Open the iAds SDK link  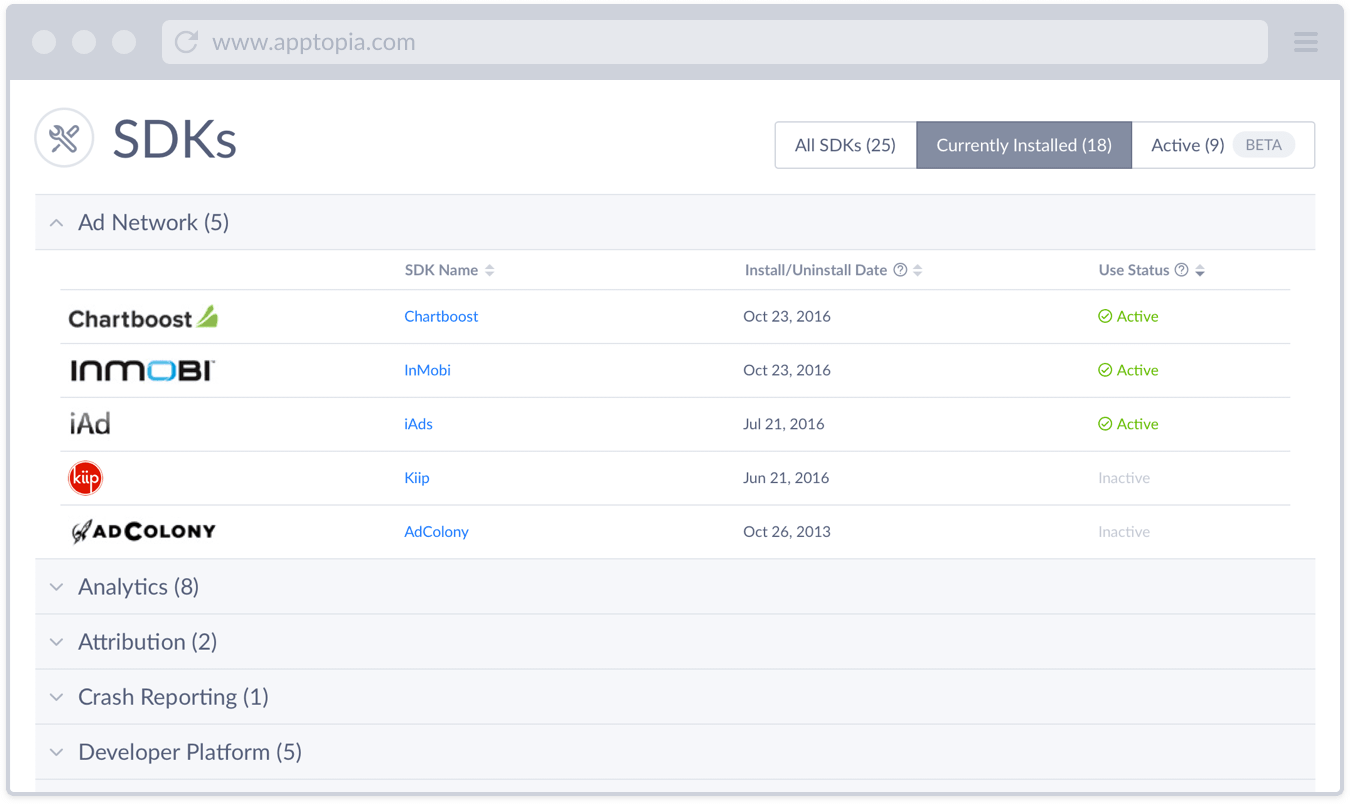pyautogui.click(x=418, y=424)
